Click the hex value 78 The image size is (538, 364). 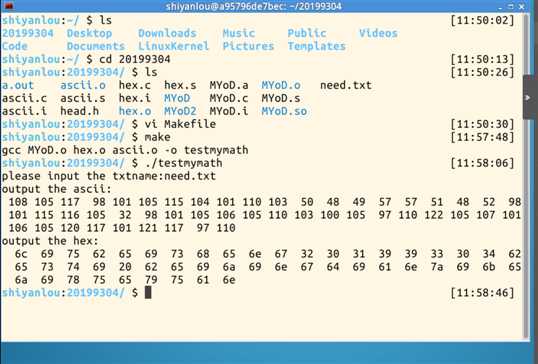pos(73,280)
